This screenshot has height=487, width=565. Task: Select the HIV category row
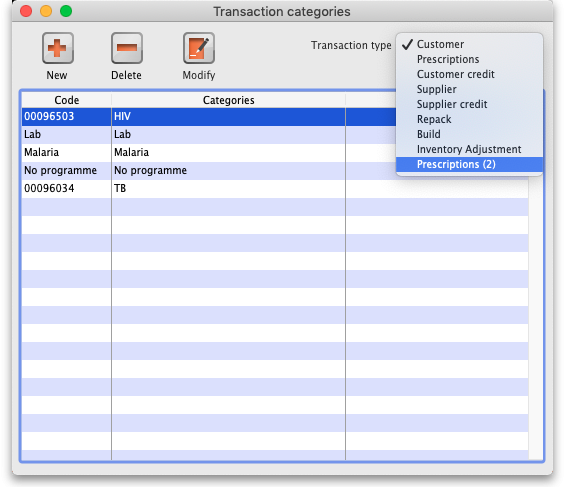click(x=209, y=117)
